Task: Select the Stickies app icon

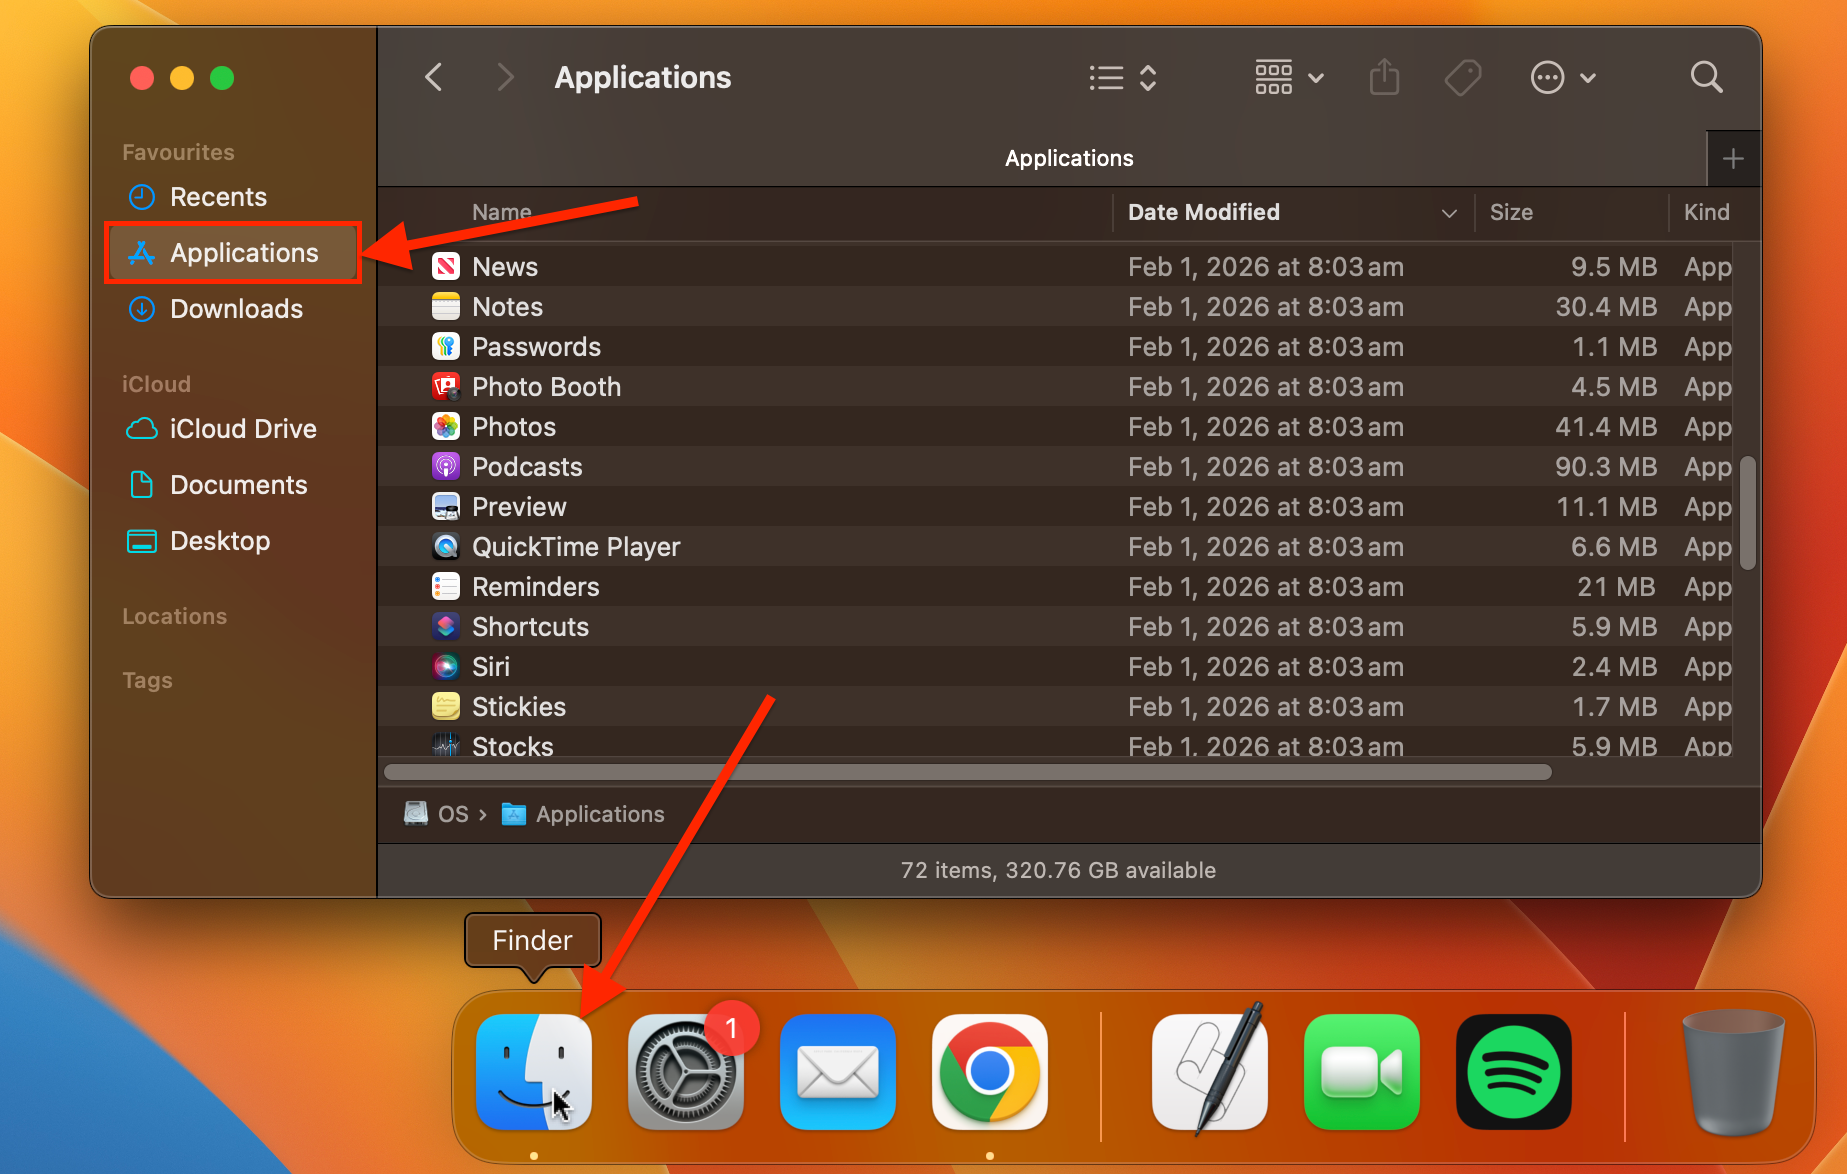Action: [x=446, y=706]
